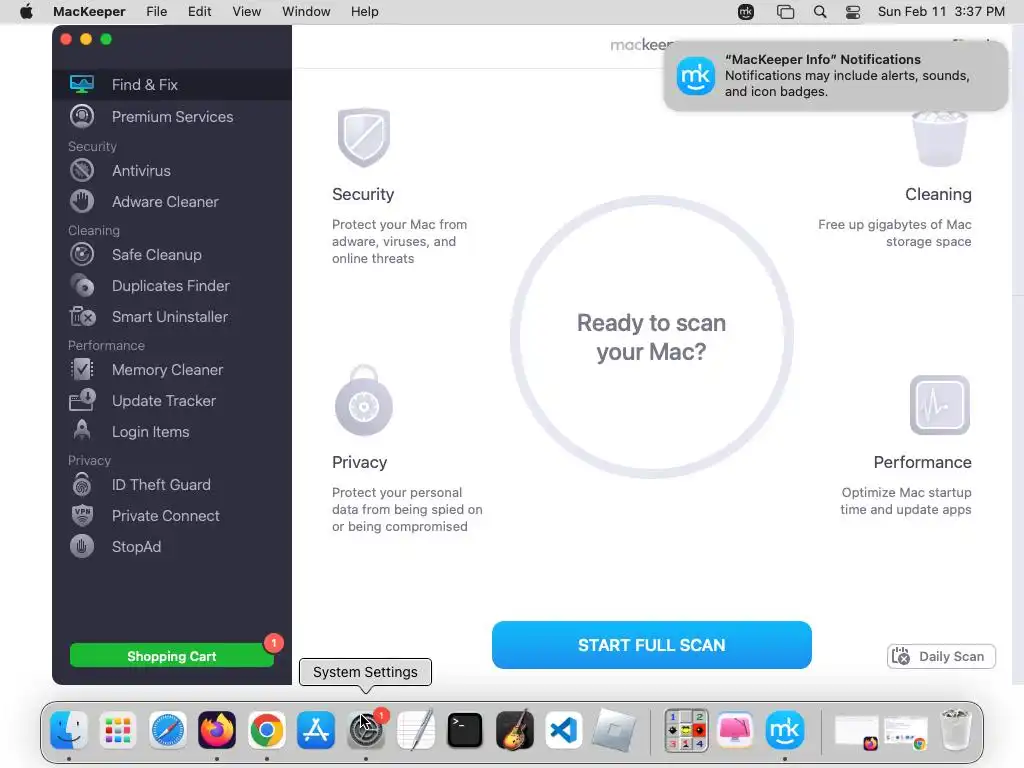Screen dimensions: 1024x768
Task: Launch Safari from the Dock
Action: (168, 729)
